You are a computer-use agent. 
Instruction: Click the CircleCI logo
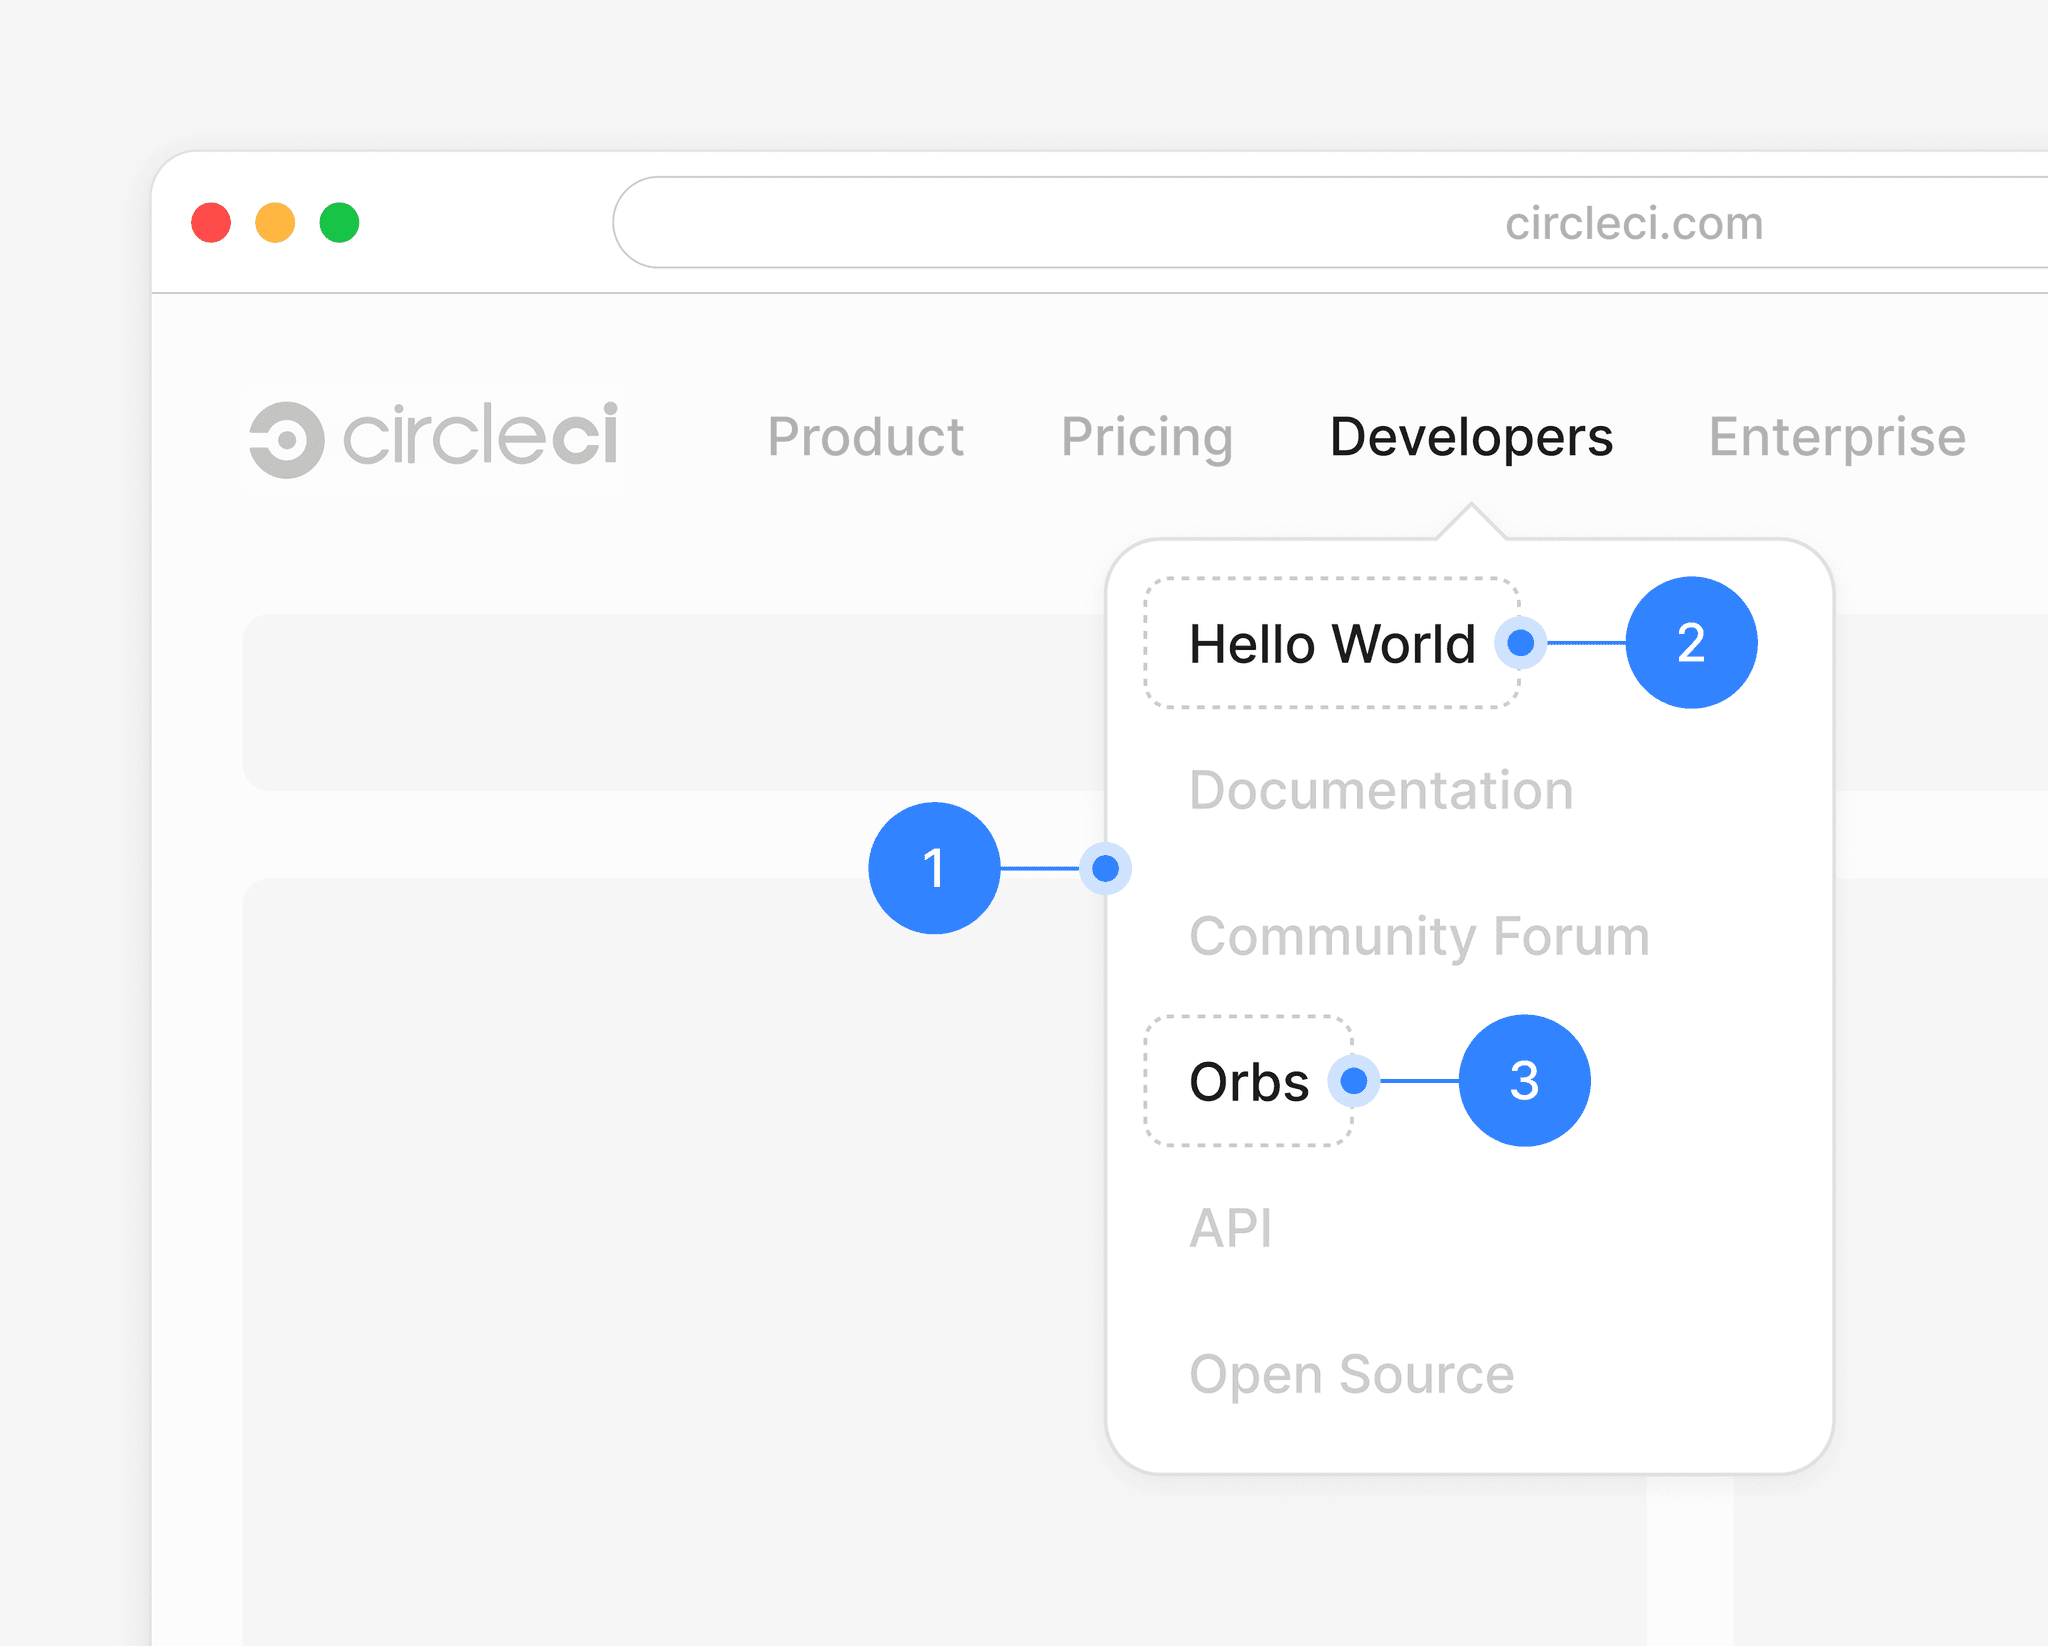click(433, 438)
